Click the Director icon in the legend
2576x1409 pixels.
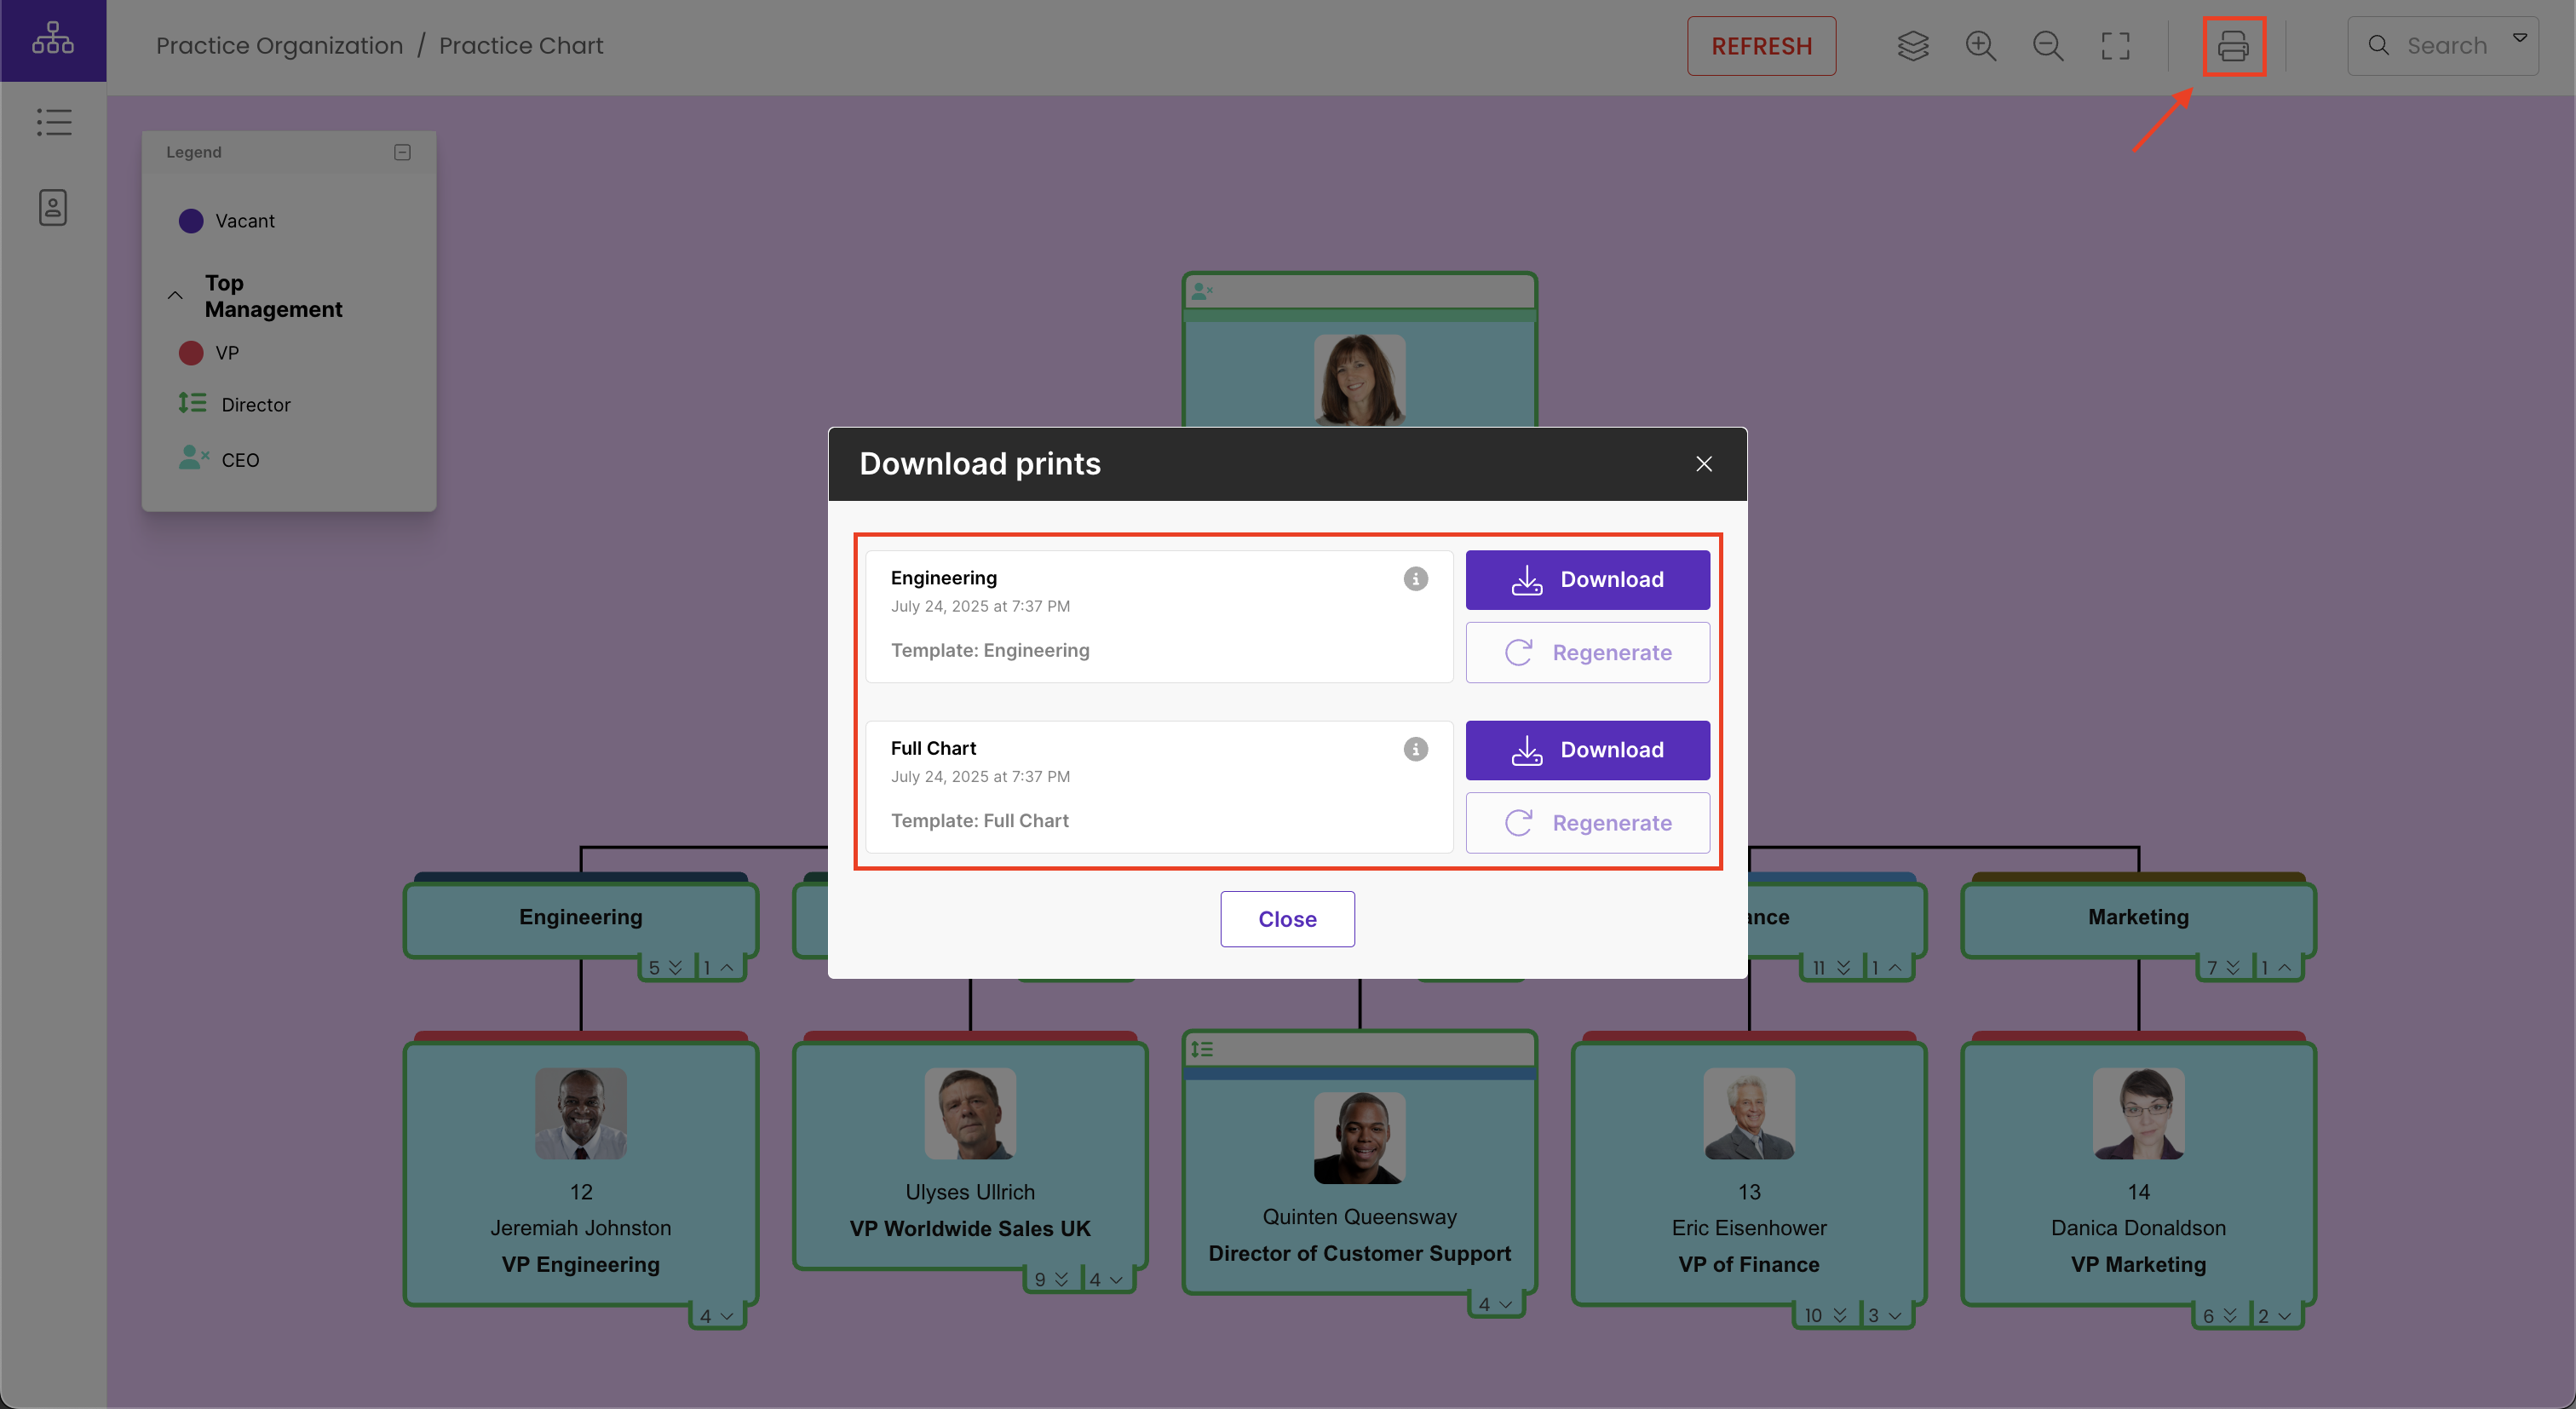(x=192, y=403)
